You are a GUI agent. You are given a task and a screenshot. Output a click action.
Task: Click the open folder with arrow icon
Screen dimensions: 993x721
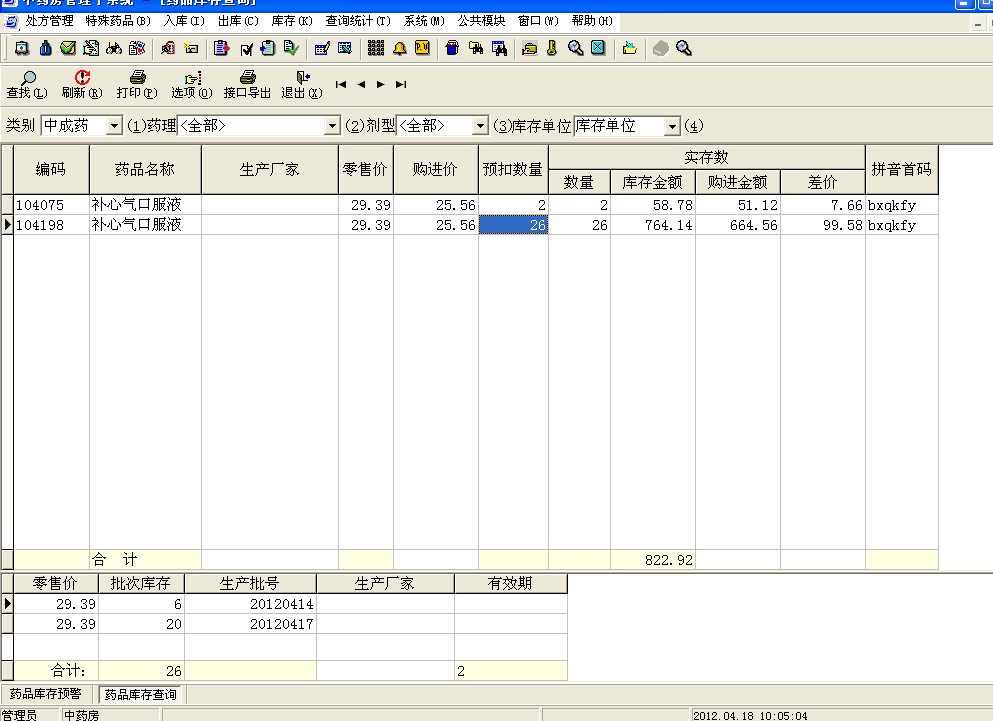(629, 48)
